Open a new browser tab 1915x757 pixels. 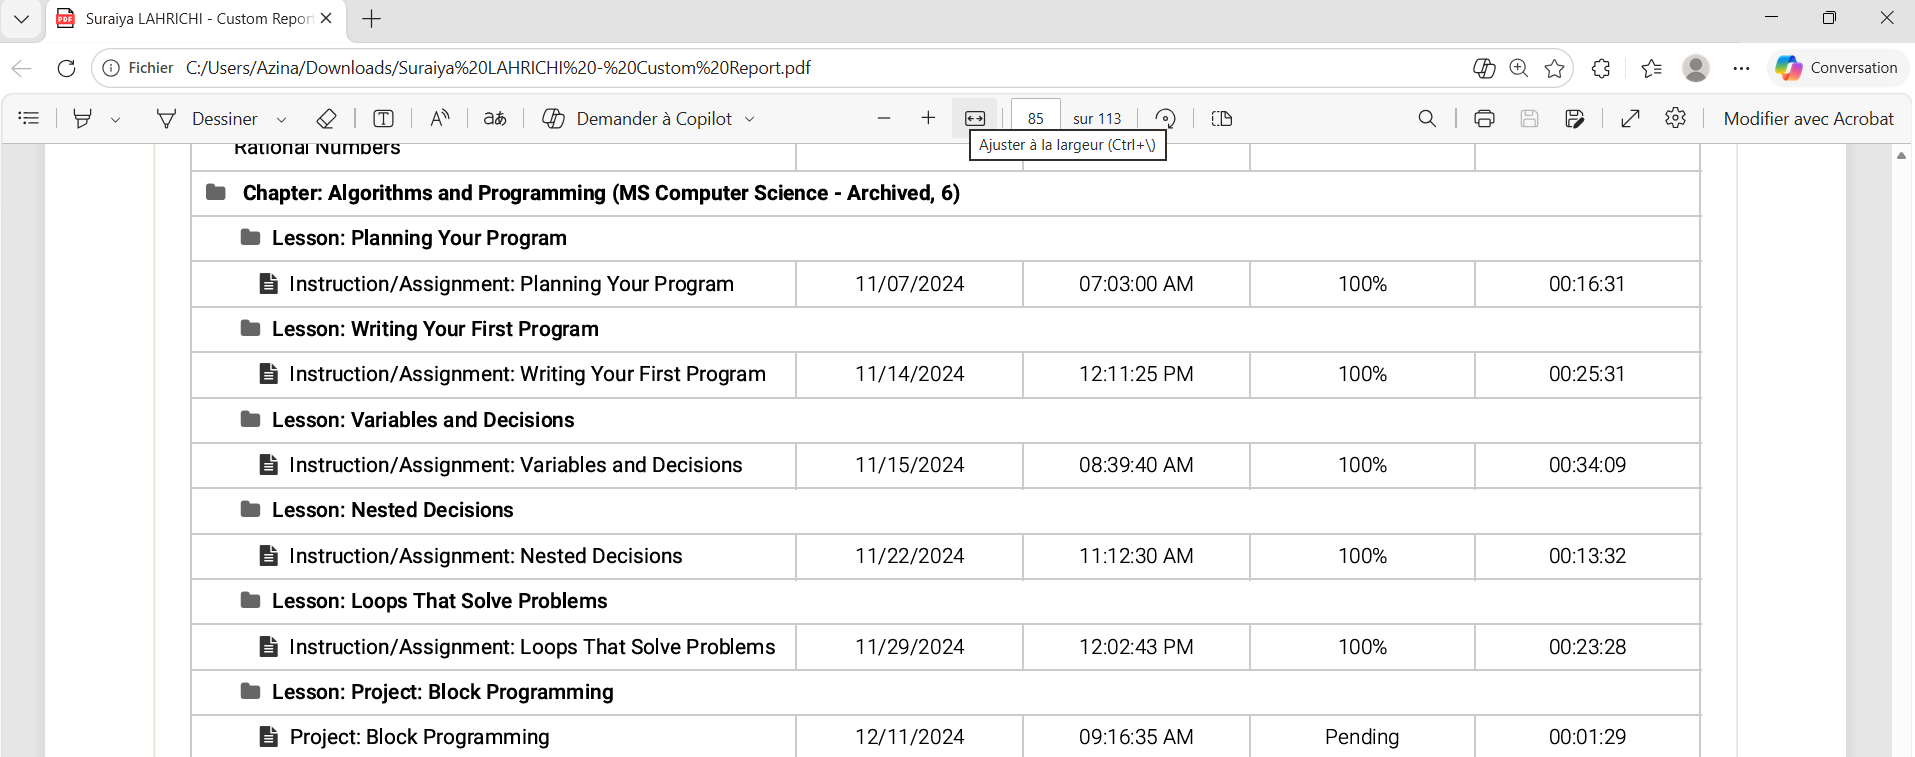[x=371, y=19]
